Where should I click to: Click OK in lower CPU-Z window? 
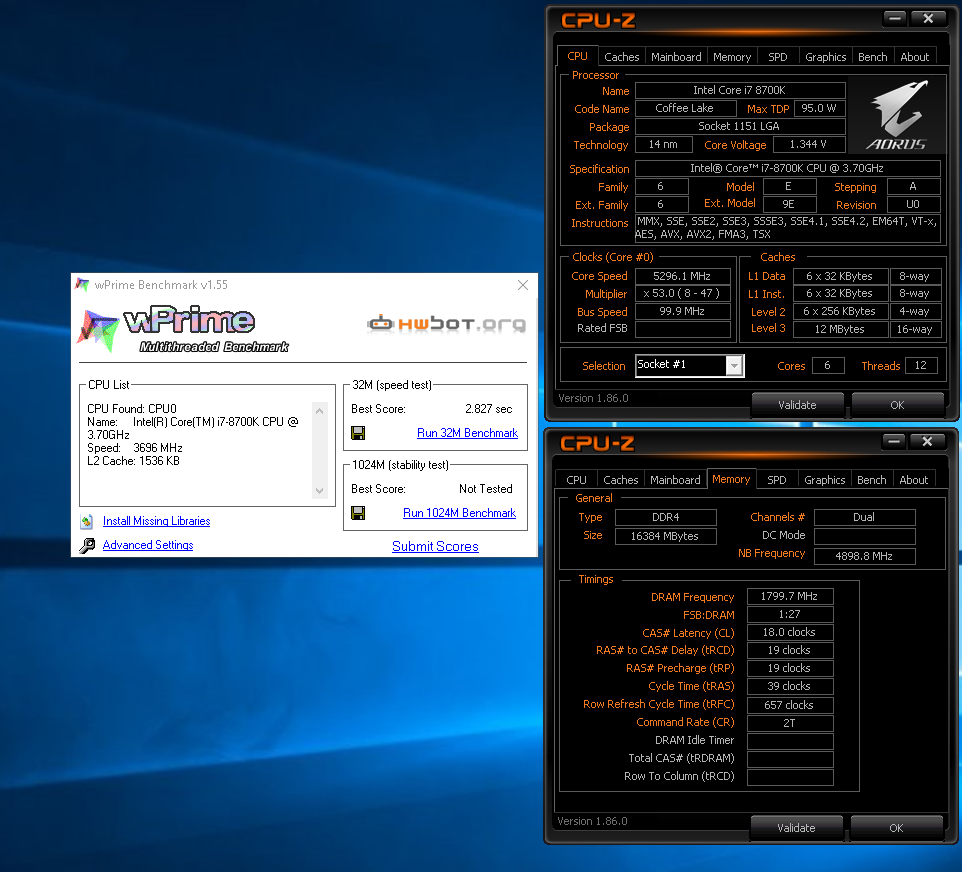coord(896,828)
